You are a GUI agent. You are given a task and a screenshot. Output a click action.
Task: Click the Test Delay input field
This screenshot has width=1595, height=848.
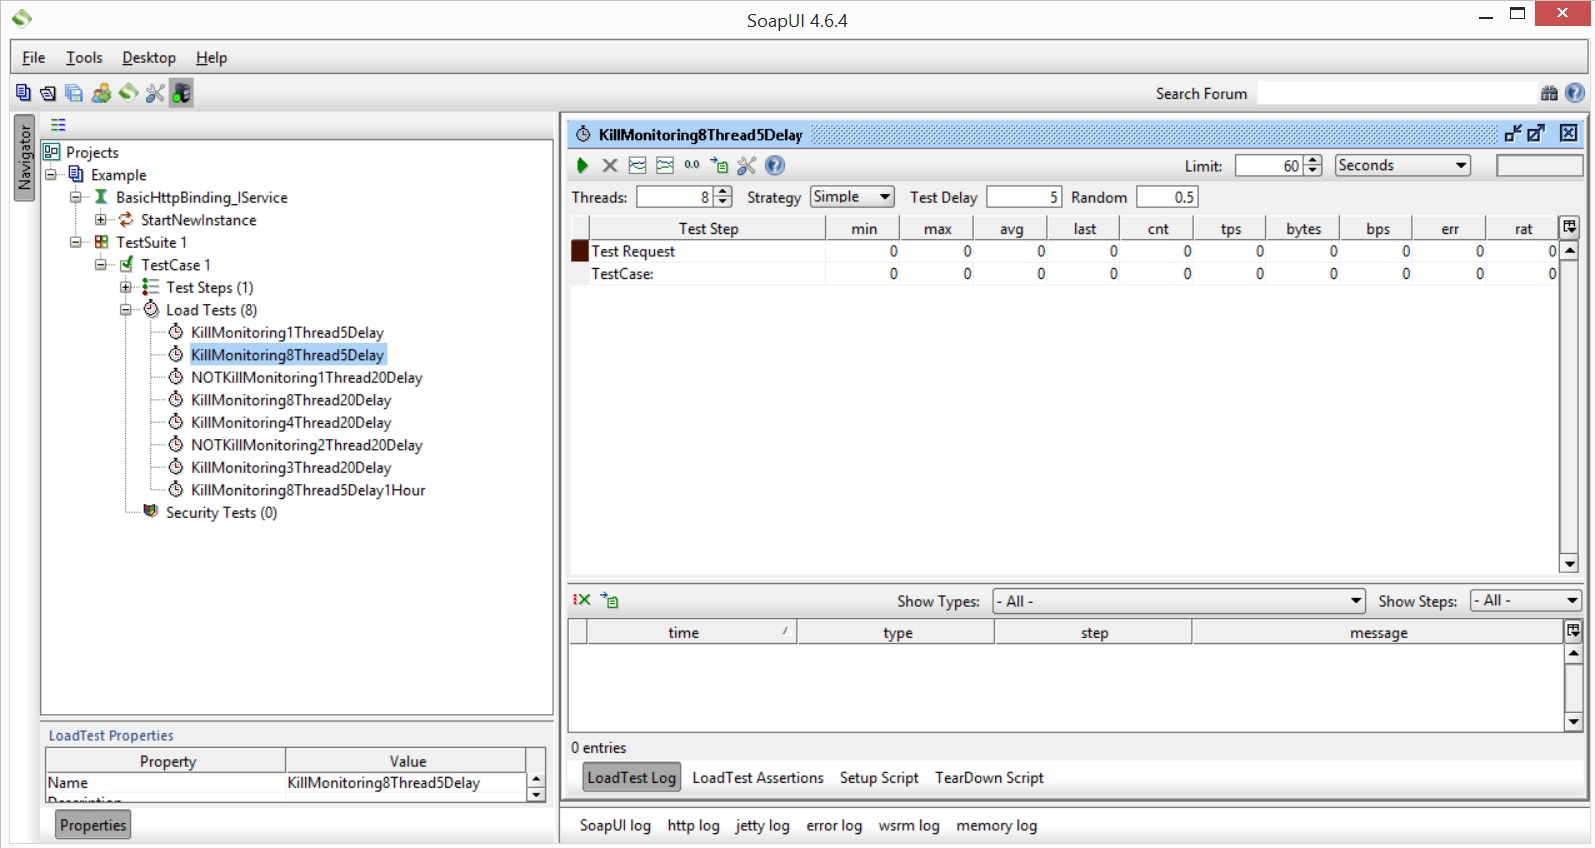[1023, 197]
